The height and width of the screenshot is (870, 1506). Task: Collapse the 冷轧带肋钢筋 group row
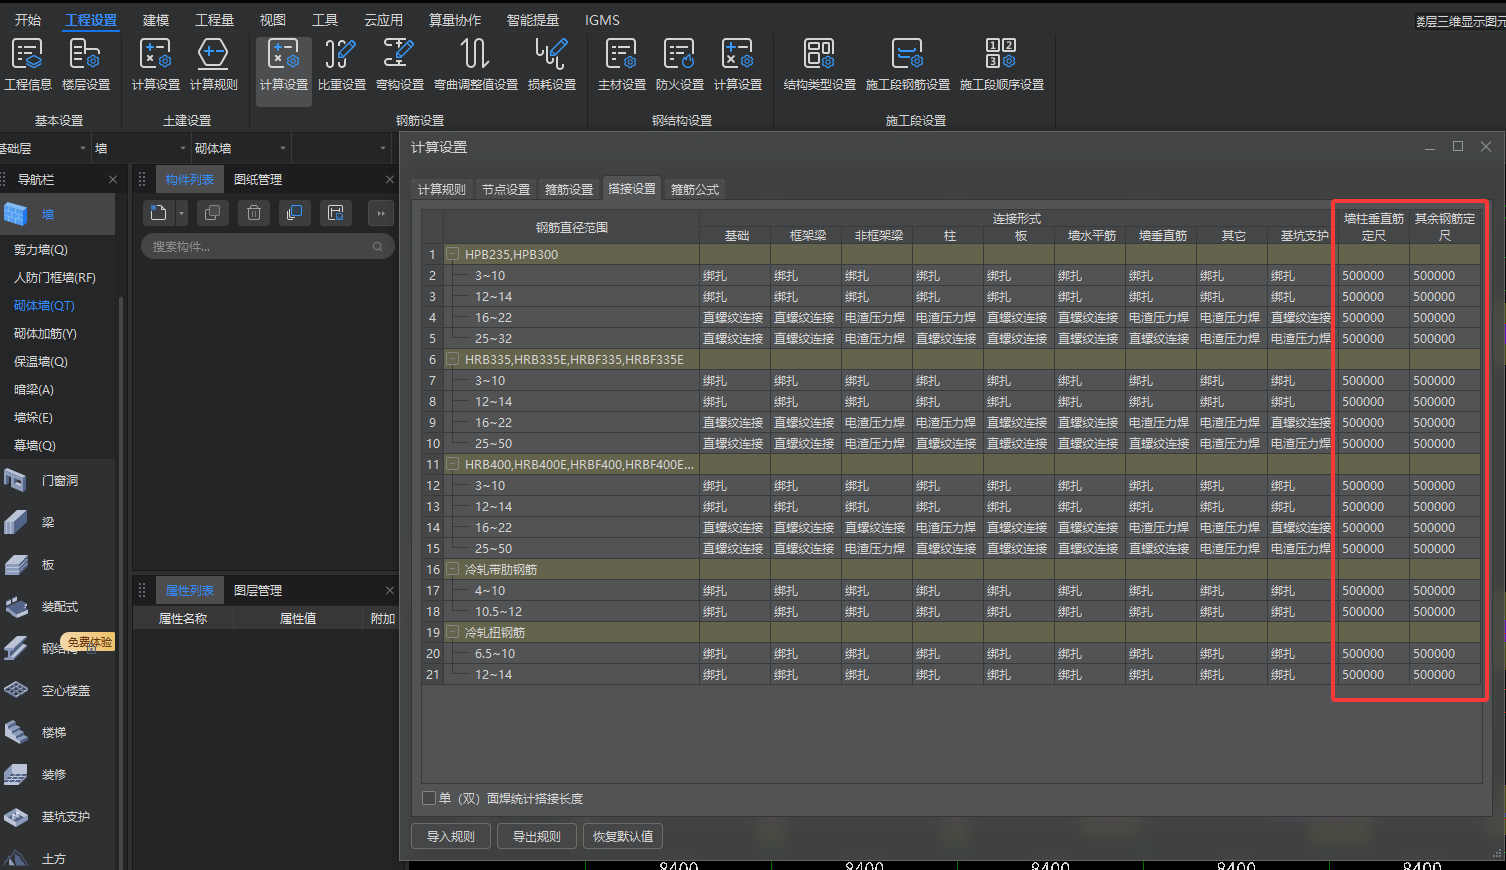[x=453, y=569]
